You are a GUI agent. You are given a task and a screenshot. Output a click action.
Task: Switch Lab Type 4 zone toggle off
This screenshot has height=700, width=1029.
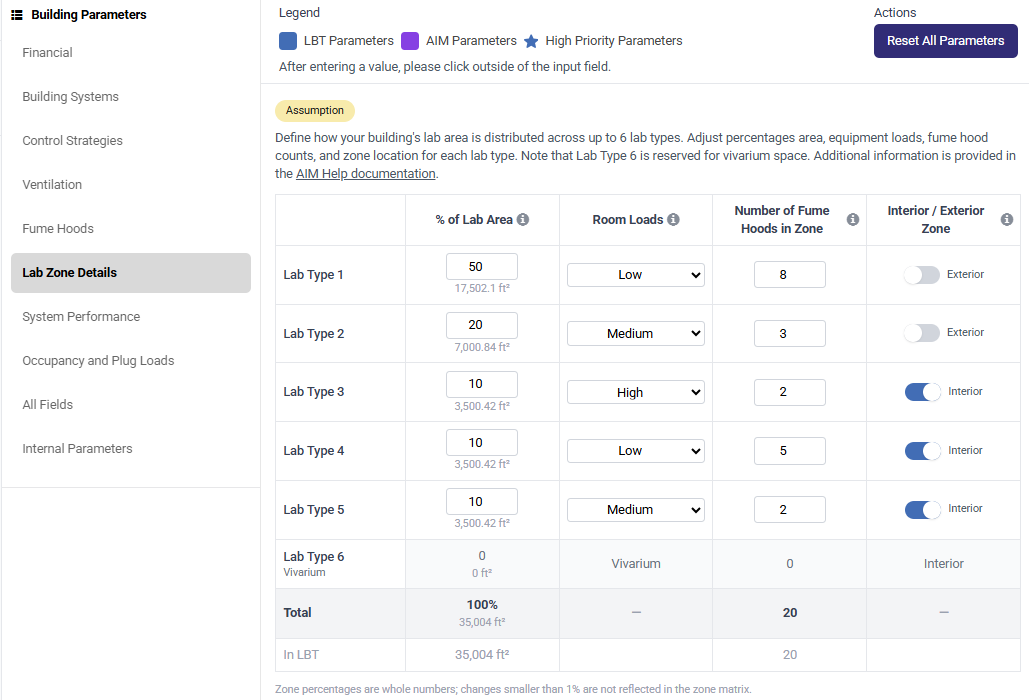tap(923, 451)
